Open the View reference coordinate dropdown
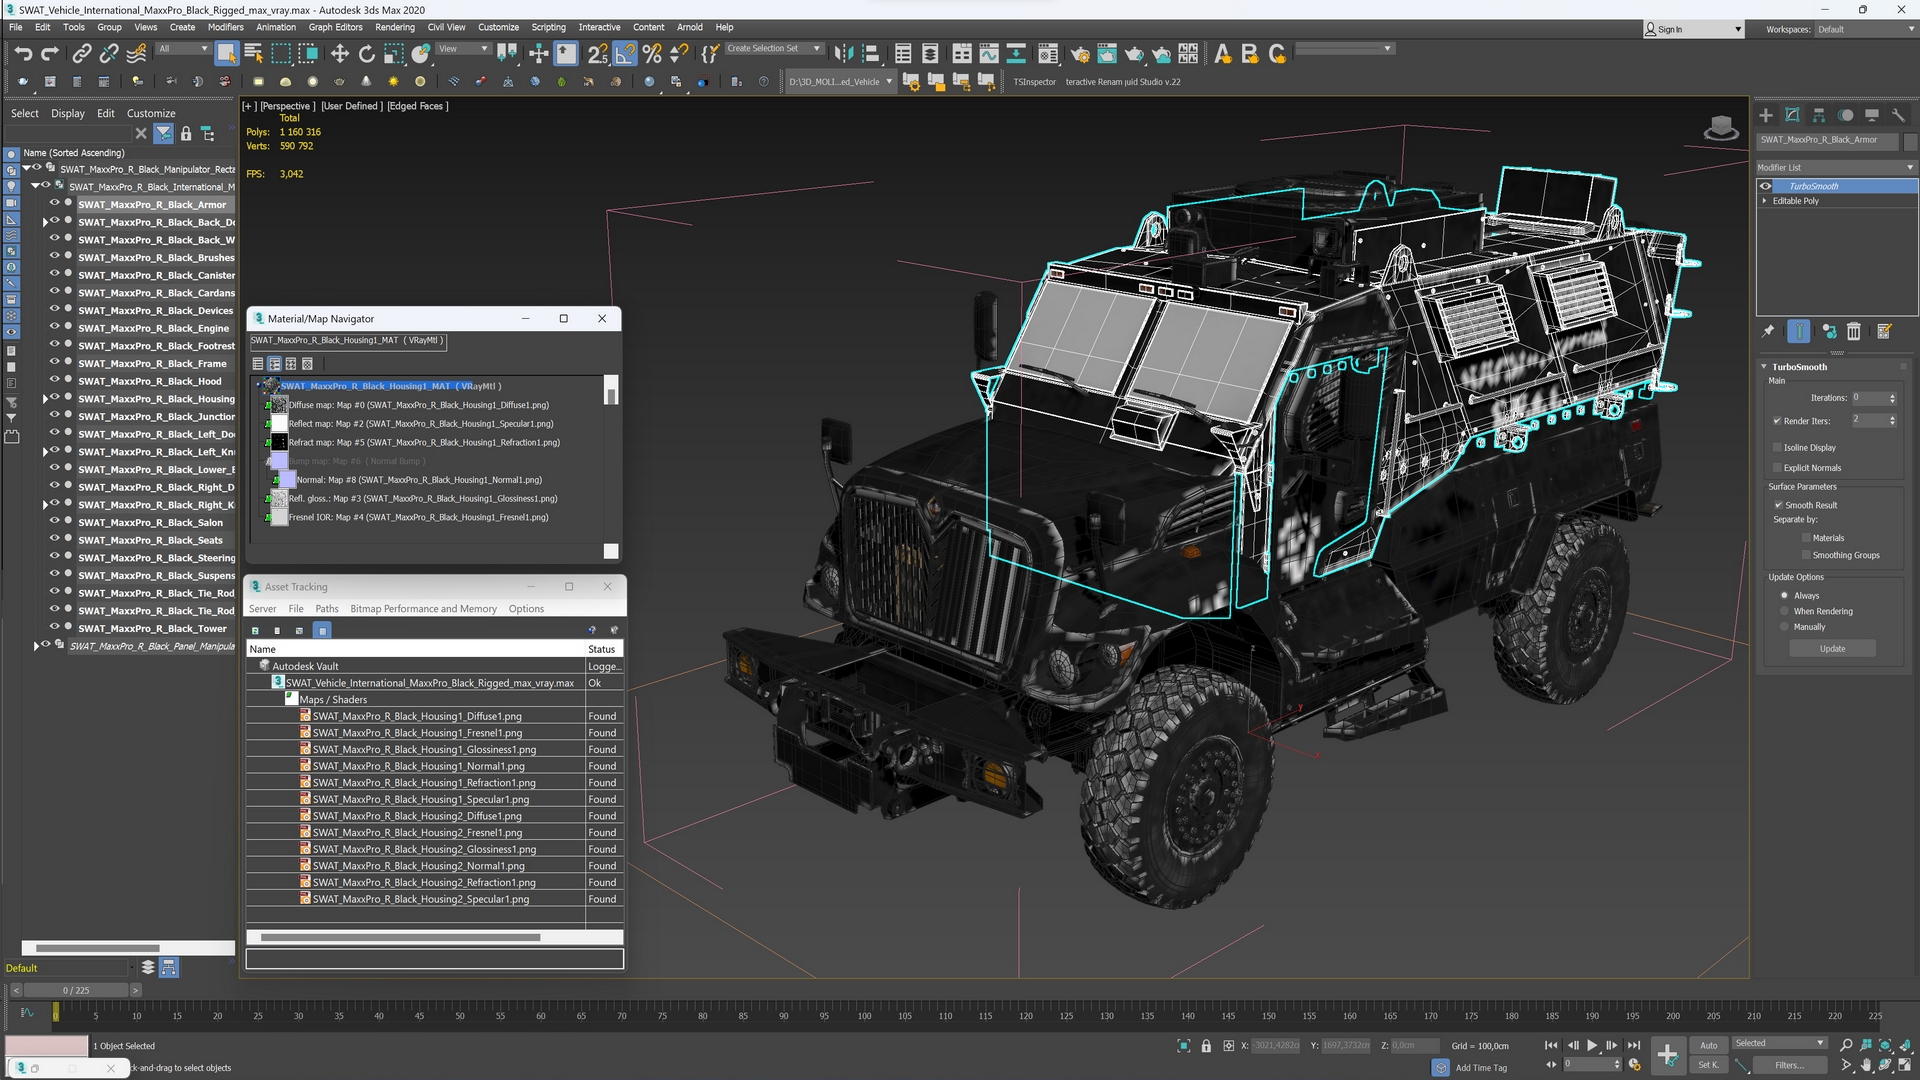The width and height of the screenshot is (1920, 1080). (x=463, y=48)
